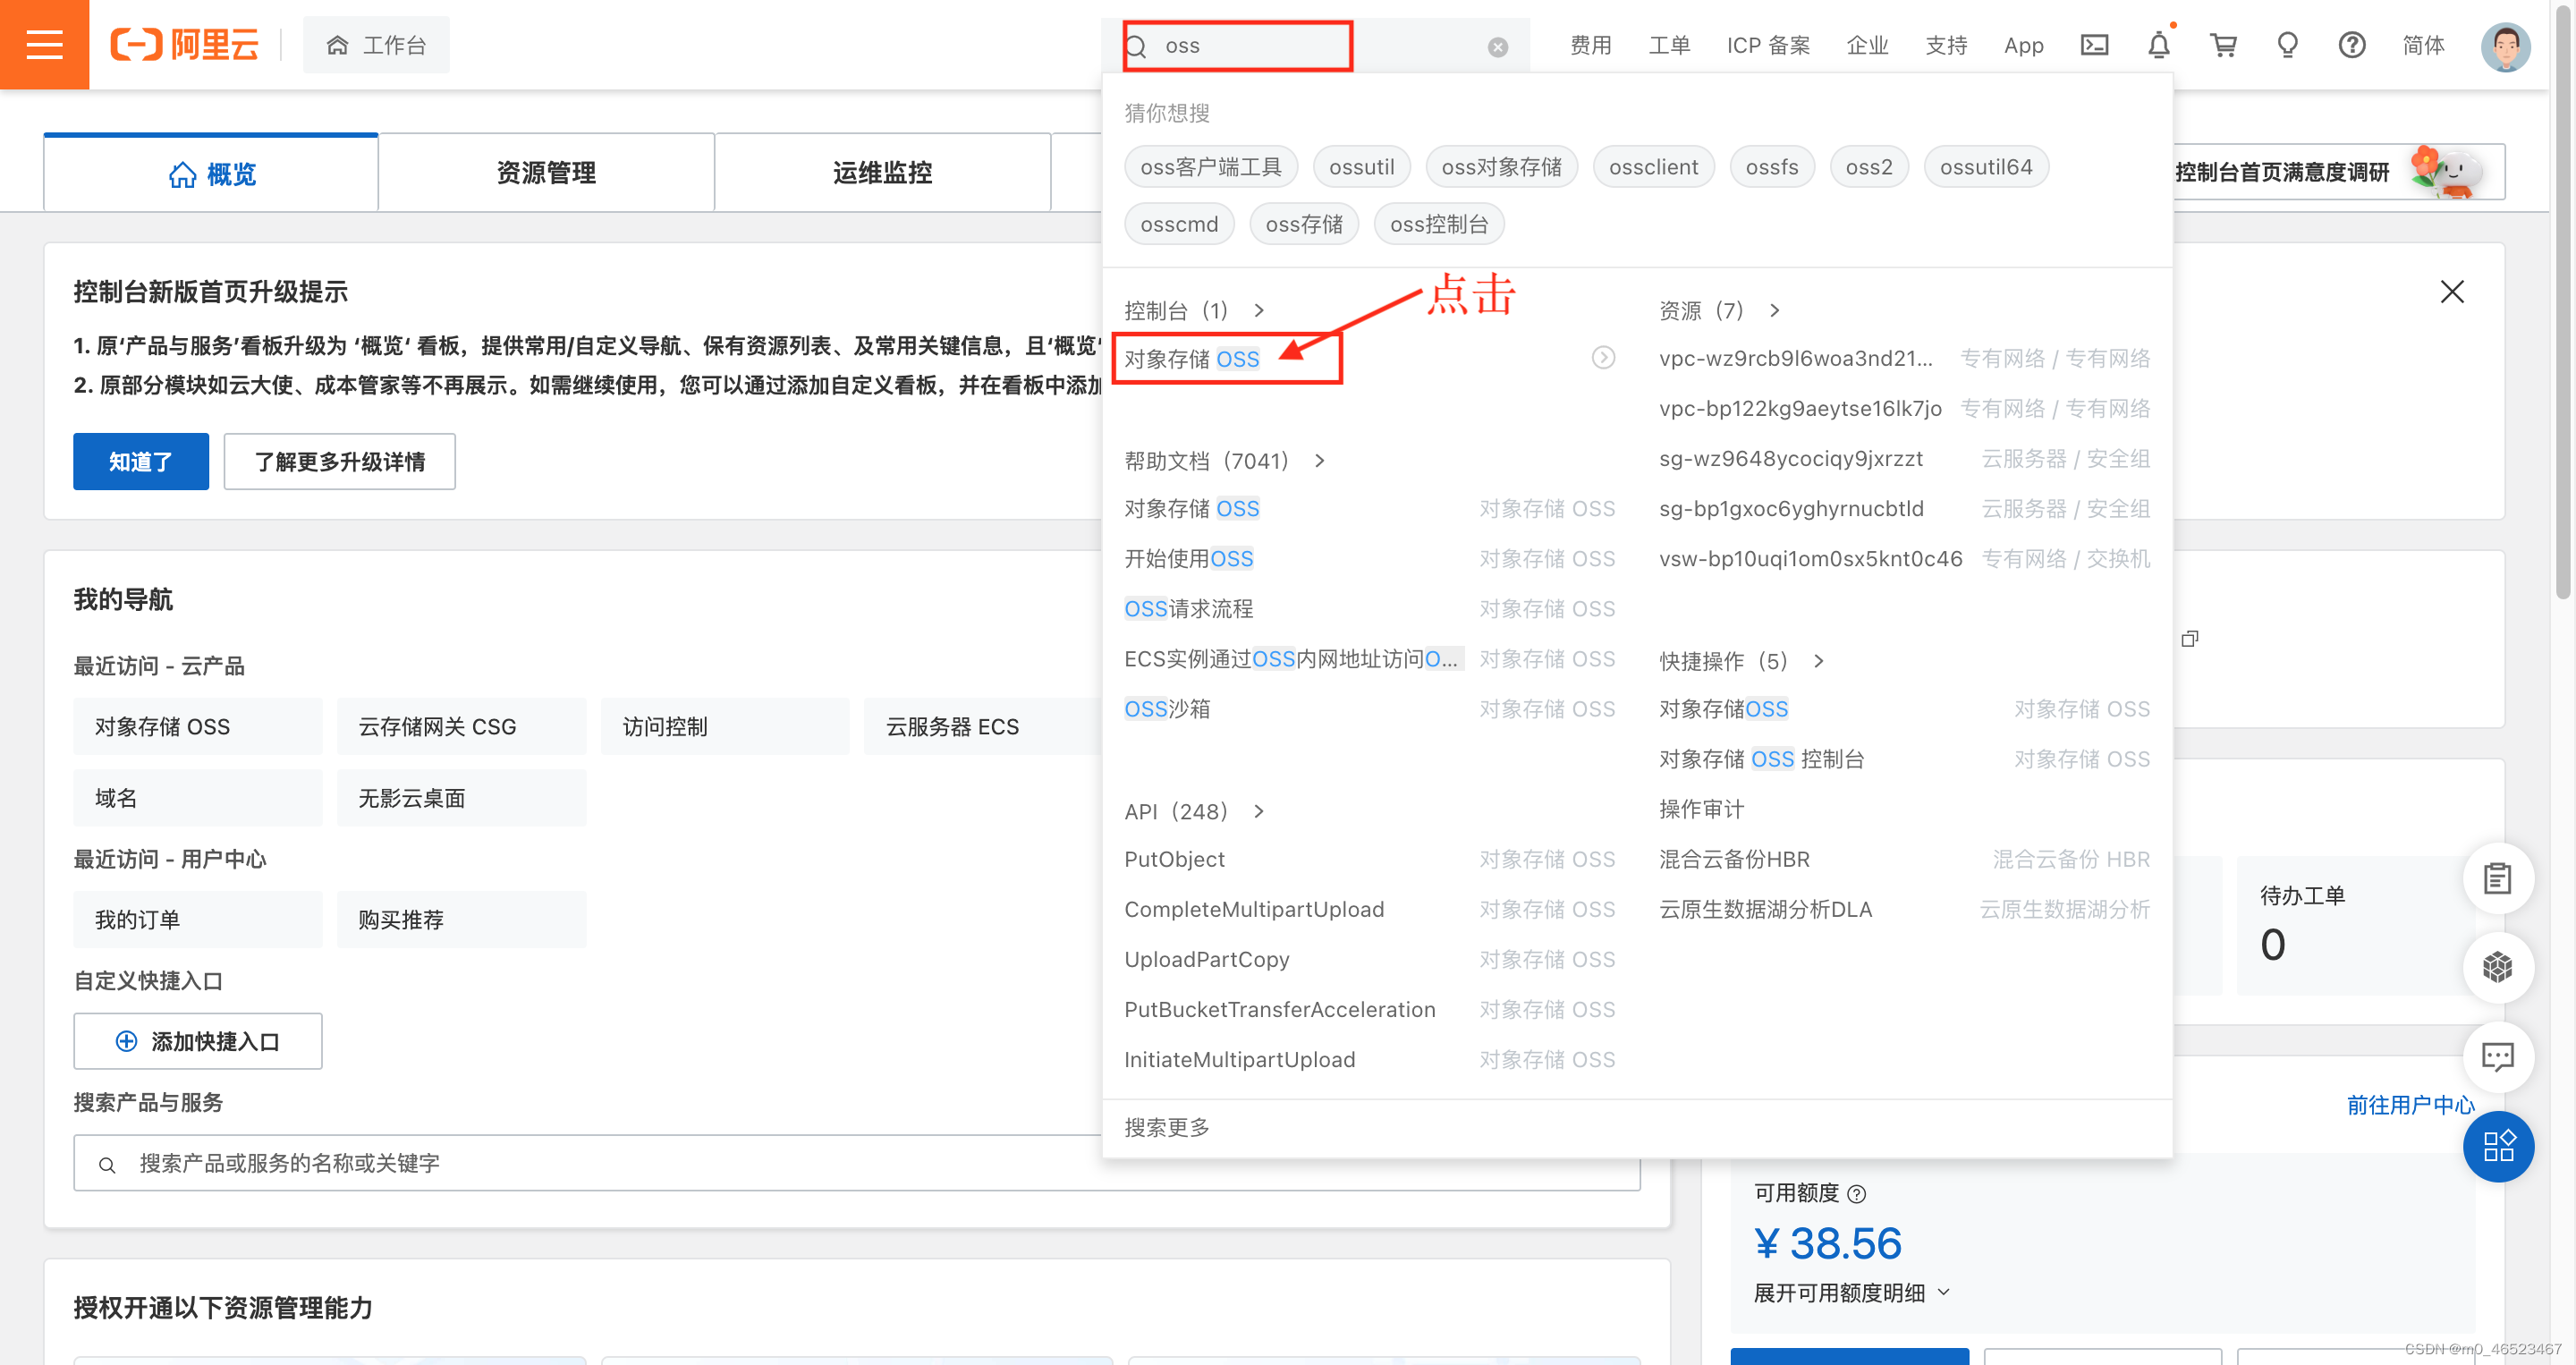2576x1365 pixels.
Task: Select the ossutil64 suggestion chip
Action: coord(1986,167)
